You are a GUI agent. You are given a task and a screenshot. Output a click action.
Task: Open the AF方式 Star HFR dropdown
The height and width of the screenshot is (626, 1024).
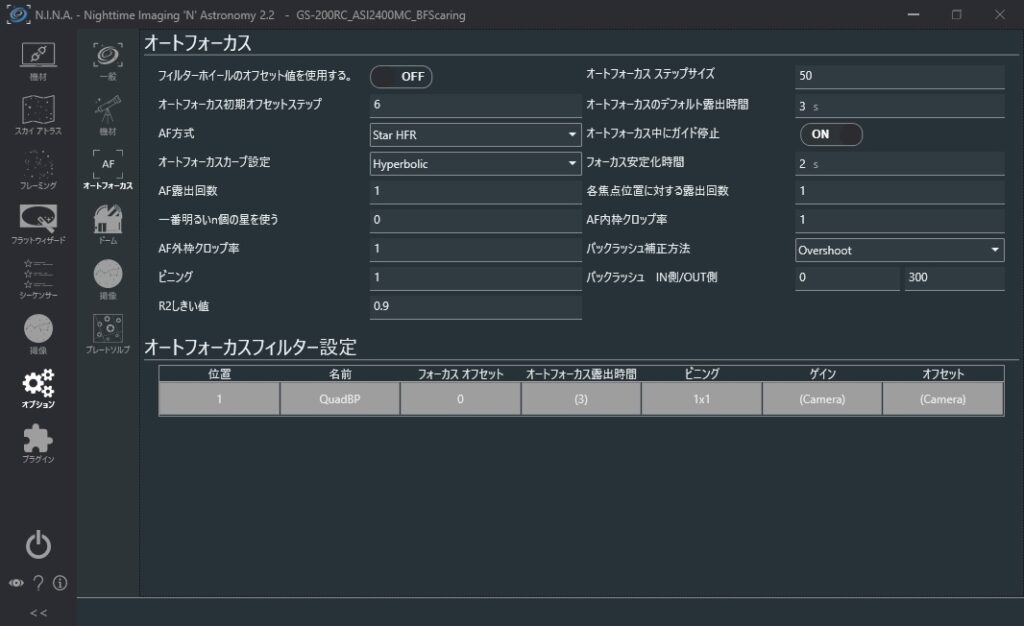475,134
